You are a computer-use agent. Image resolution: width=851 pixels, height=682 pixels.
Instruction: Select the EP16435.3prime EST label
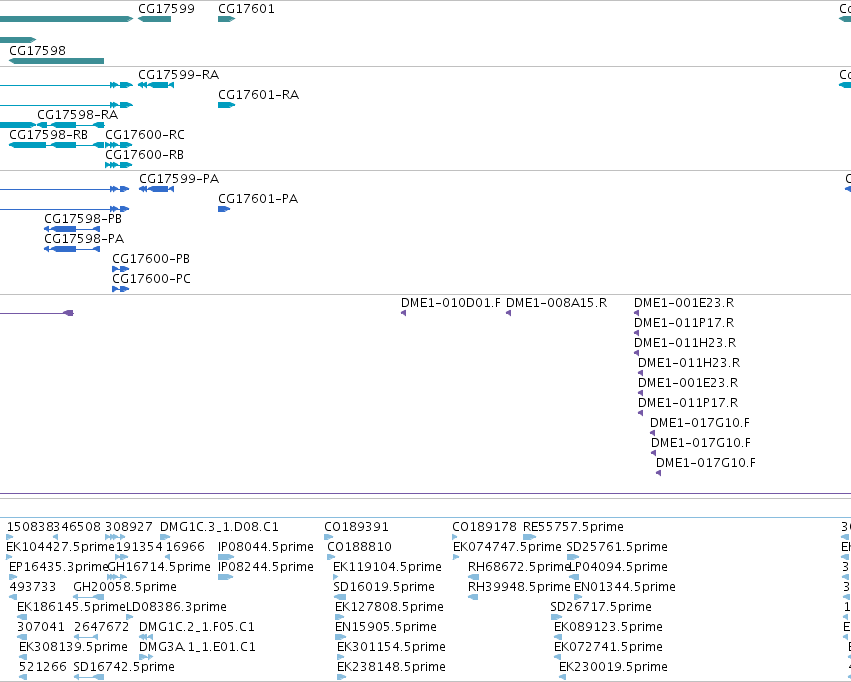(x=59, y=567)
